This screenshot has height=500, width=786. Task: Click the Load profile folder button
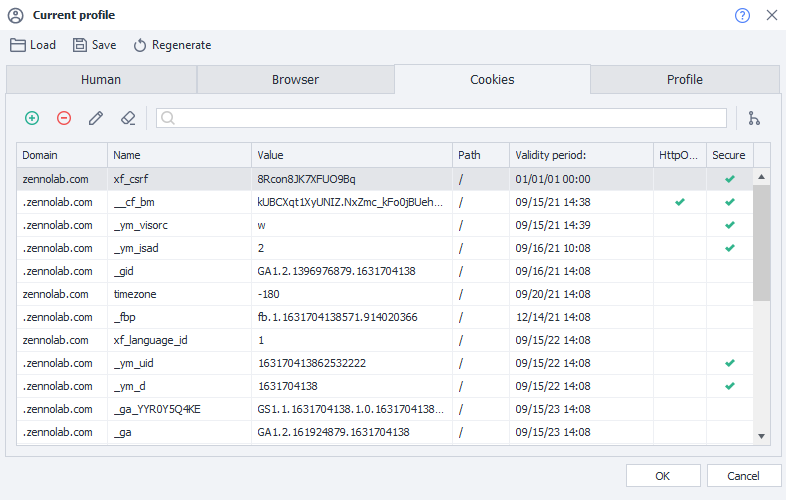tap(33, 45)
